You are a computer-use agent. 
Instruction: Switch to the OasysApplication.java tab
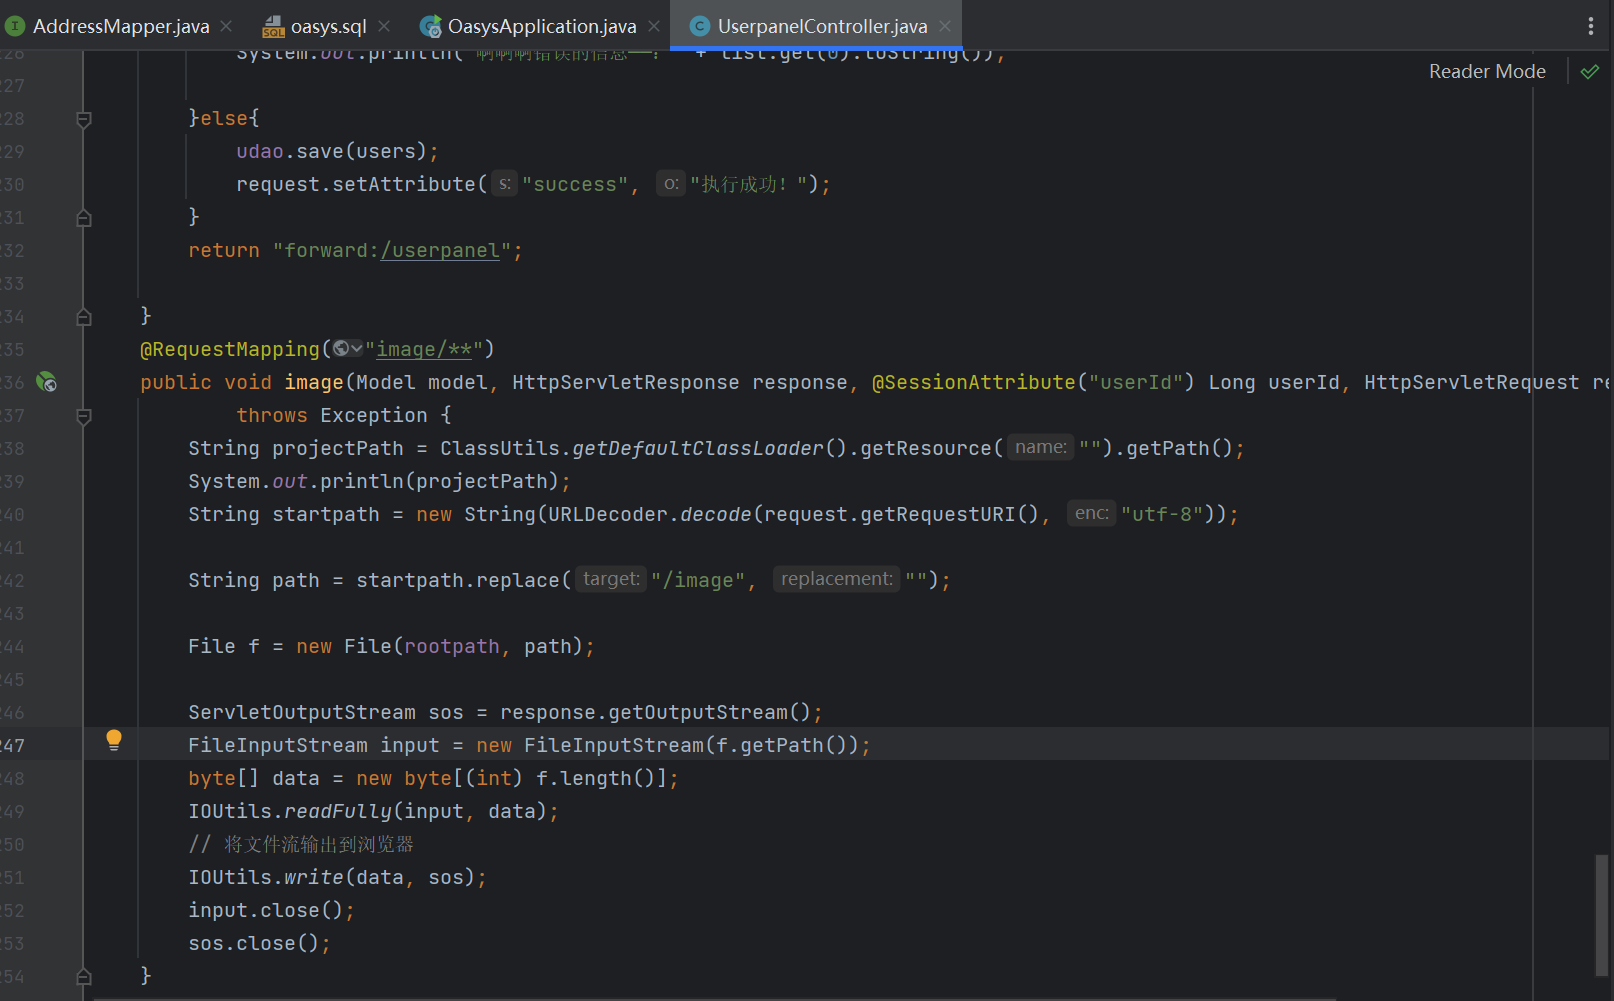click(541, 26)
